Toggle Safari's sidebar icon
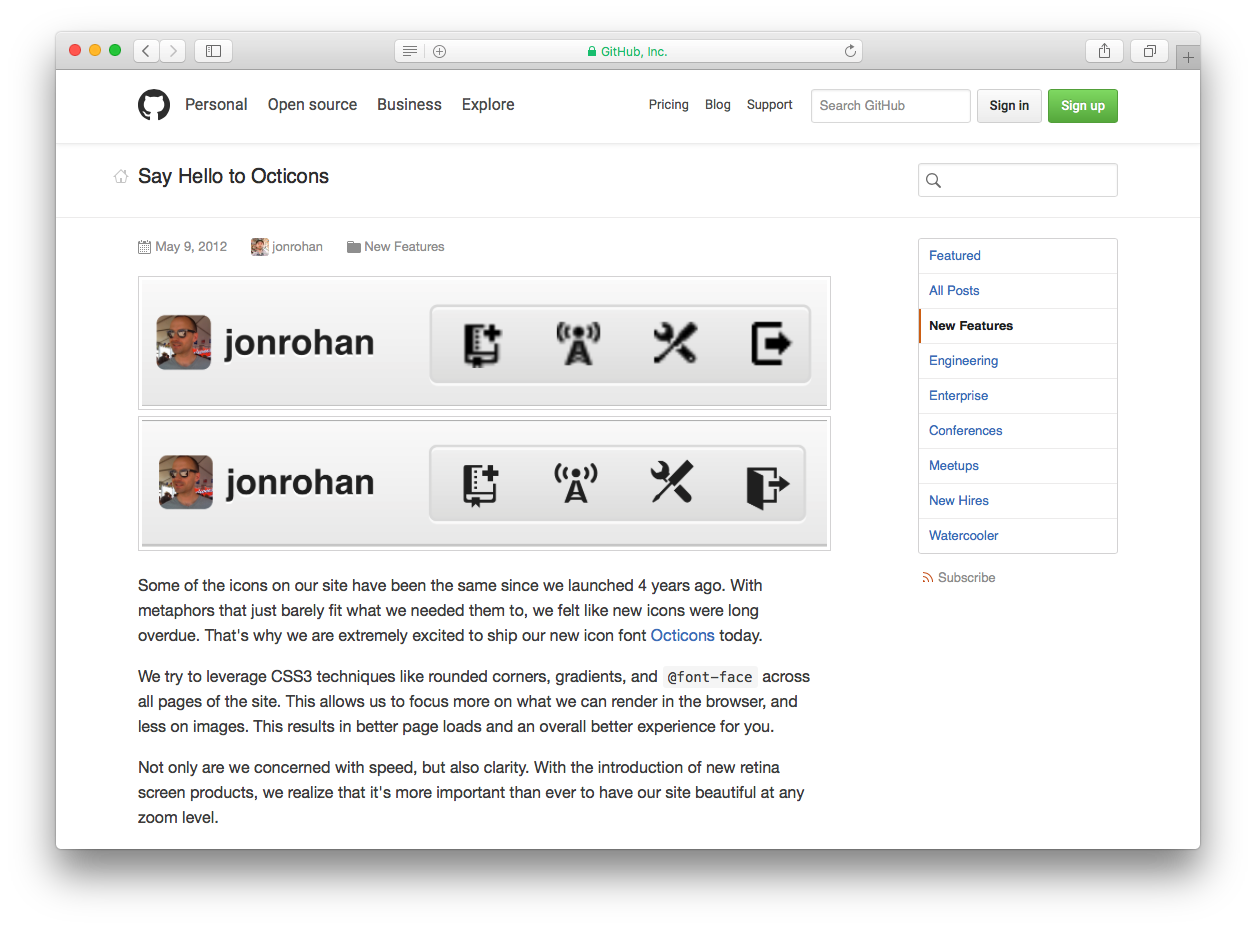Image resolution: width=1256 pixels, height=929 pixels. [x=213, y=50]
